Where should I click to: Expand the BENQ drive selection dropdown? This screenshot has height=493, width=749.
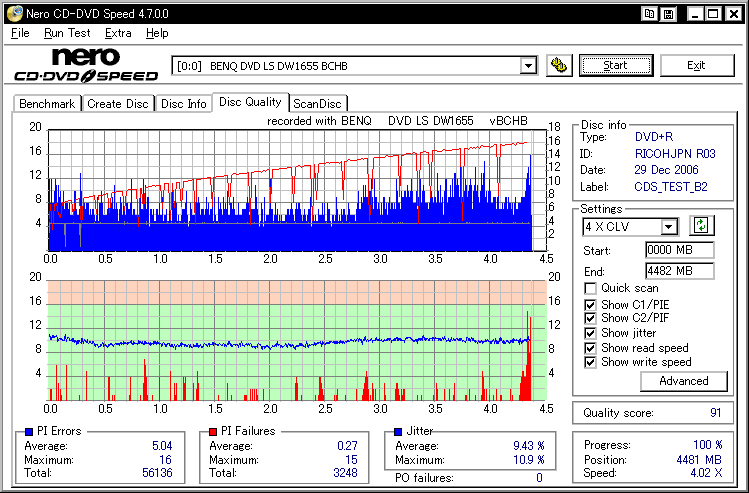click(528, 66)
